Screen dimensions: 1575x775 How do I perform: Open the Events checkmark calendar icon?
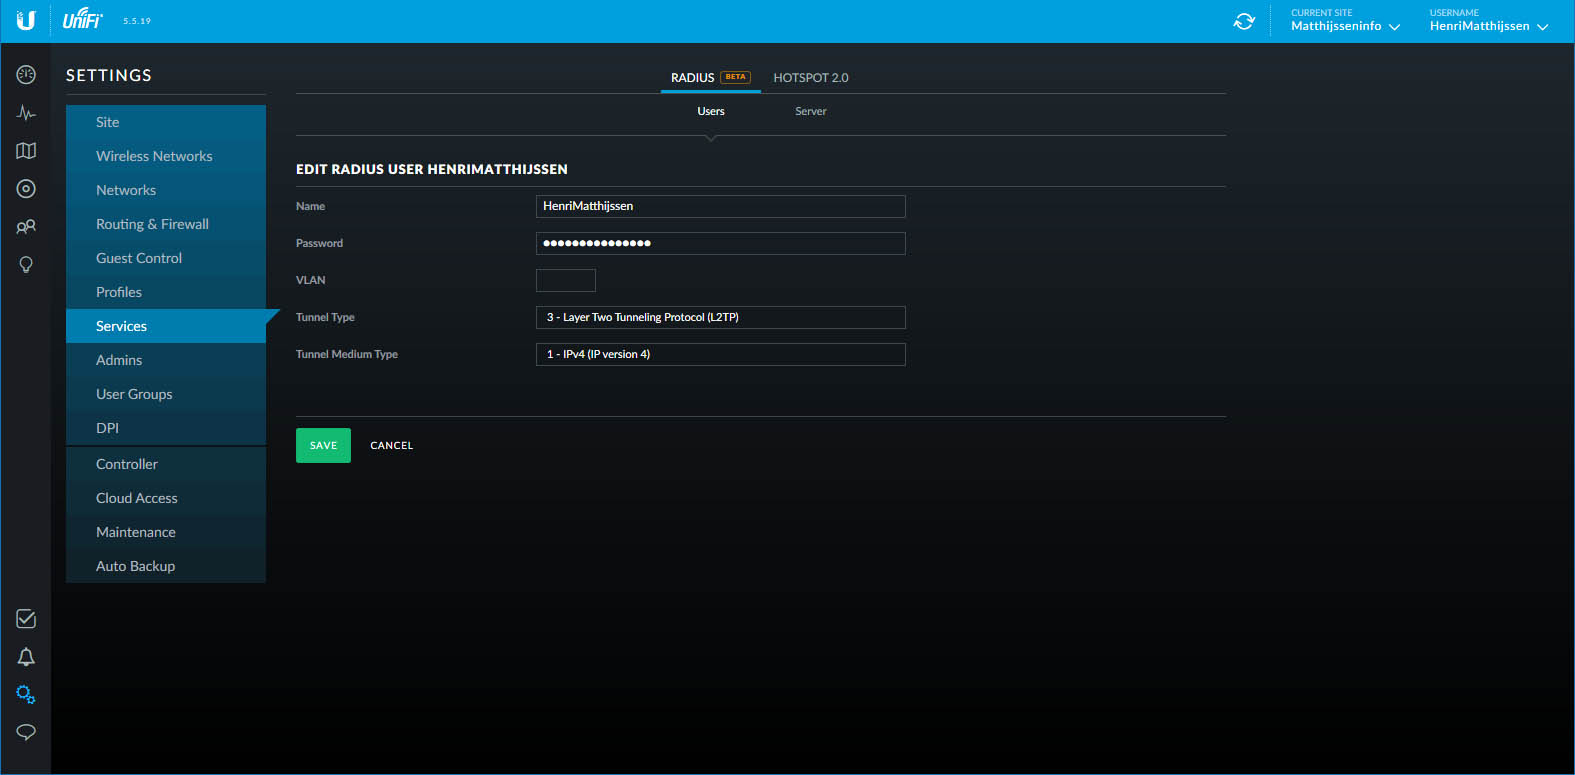click(26, 619)
